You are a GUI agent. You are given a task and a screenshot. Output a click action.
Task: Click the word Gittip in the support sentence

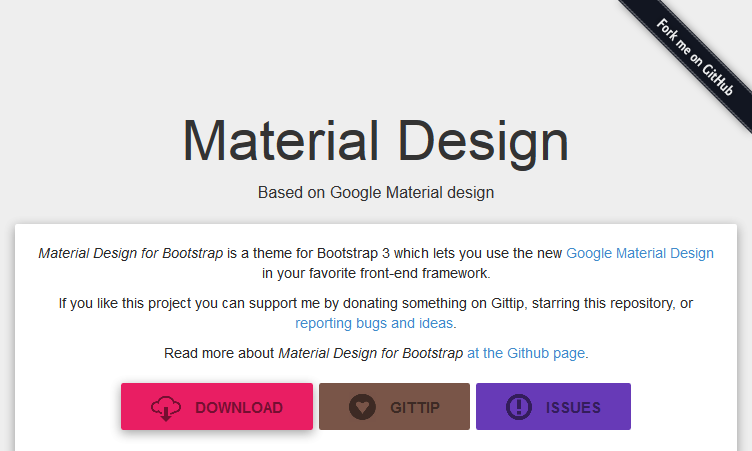click(x=509, y=303)
